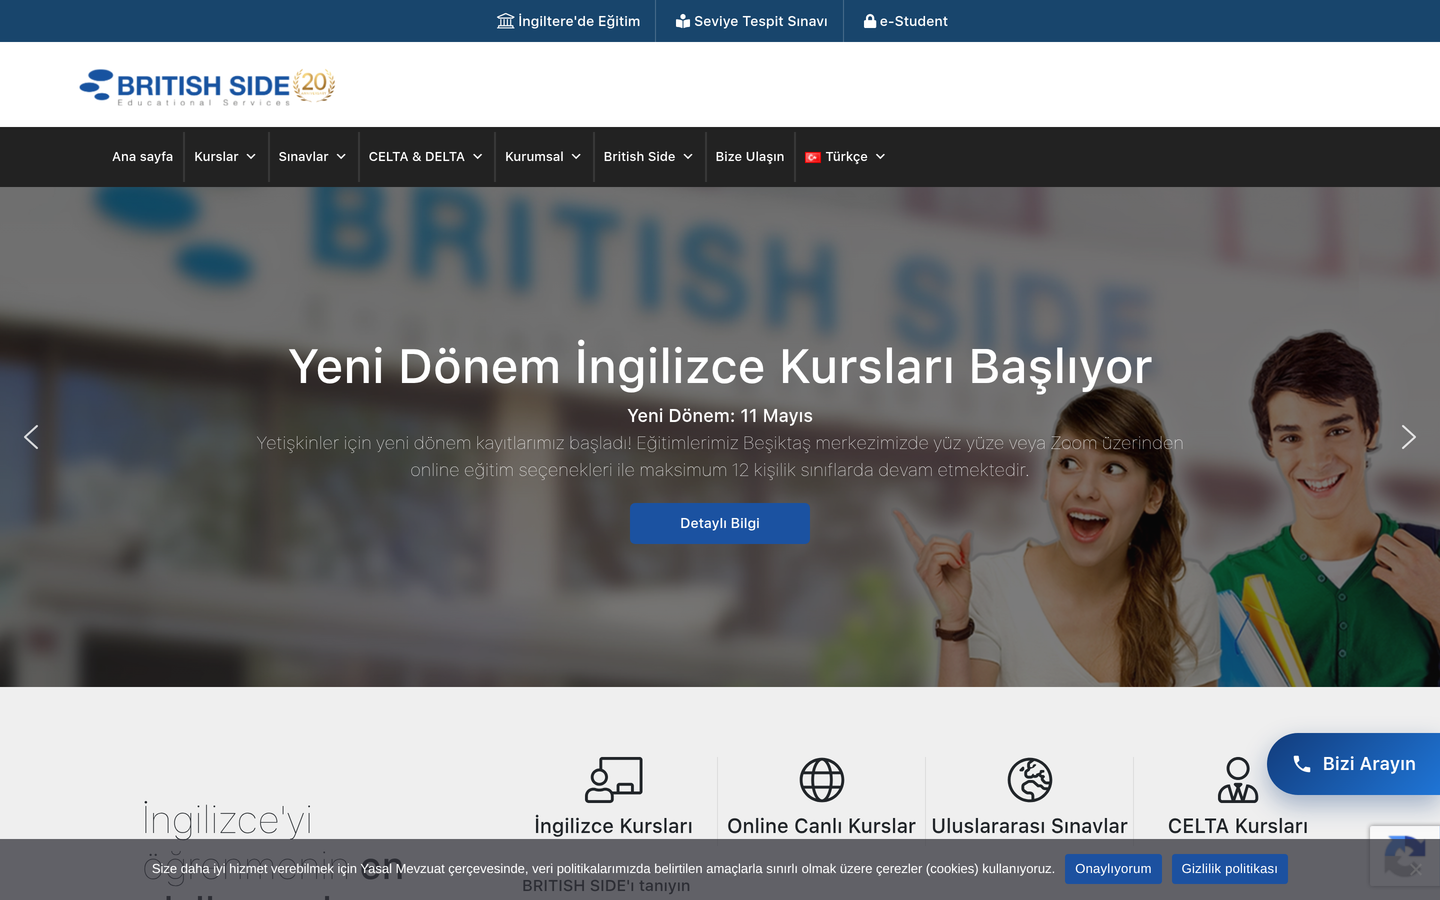Click the Detaylı Bilgi button
Screen dimensions: 1440x900
[x=720, y=523]
